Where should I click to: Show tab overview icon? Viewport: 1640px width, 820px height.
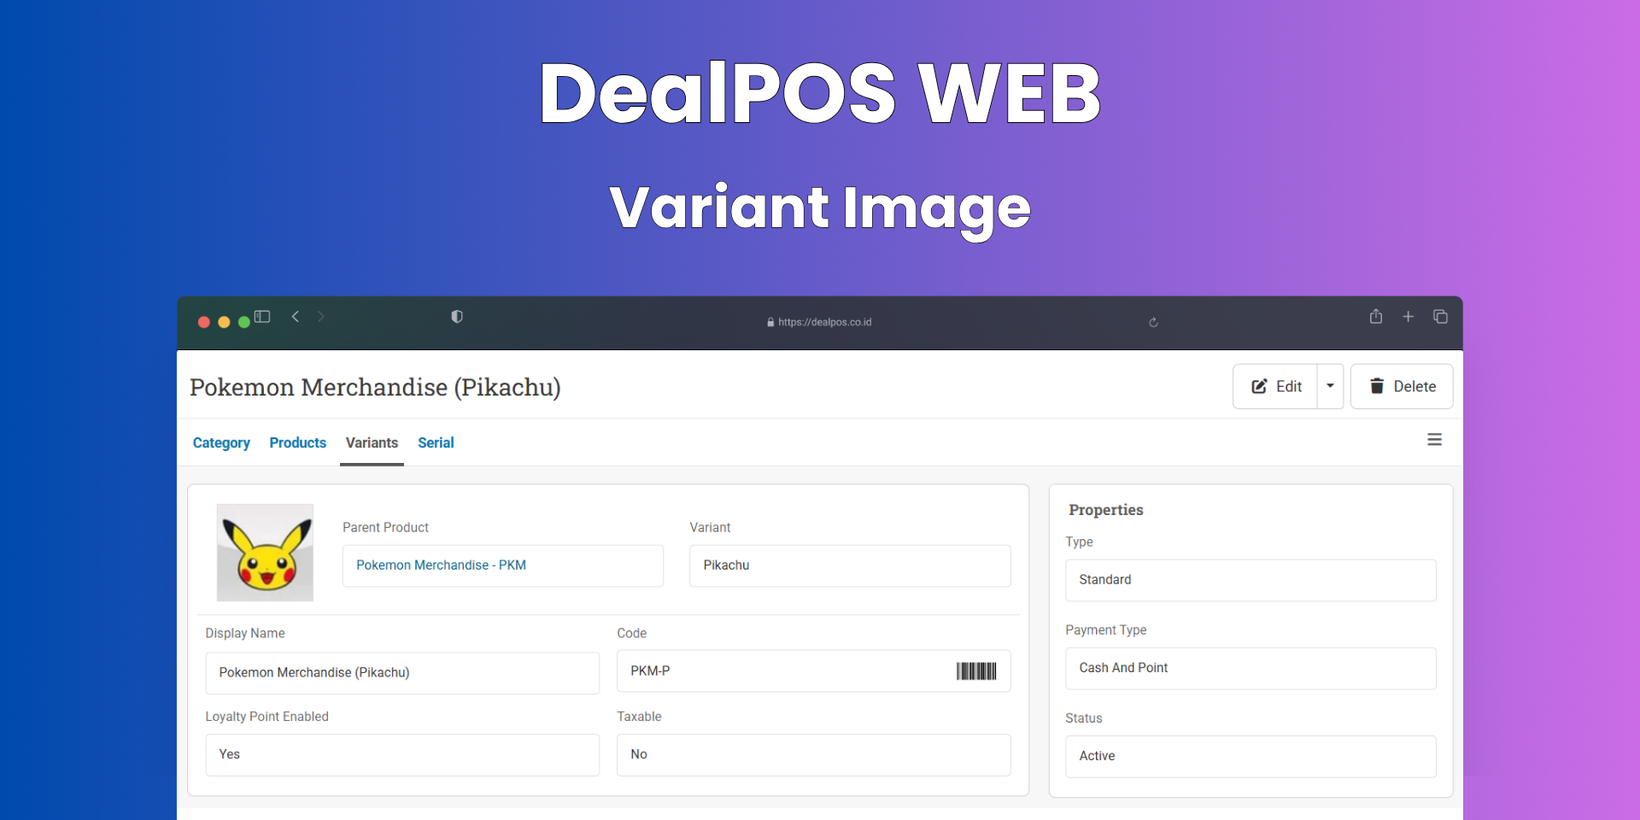[1440, 317]
